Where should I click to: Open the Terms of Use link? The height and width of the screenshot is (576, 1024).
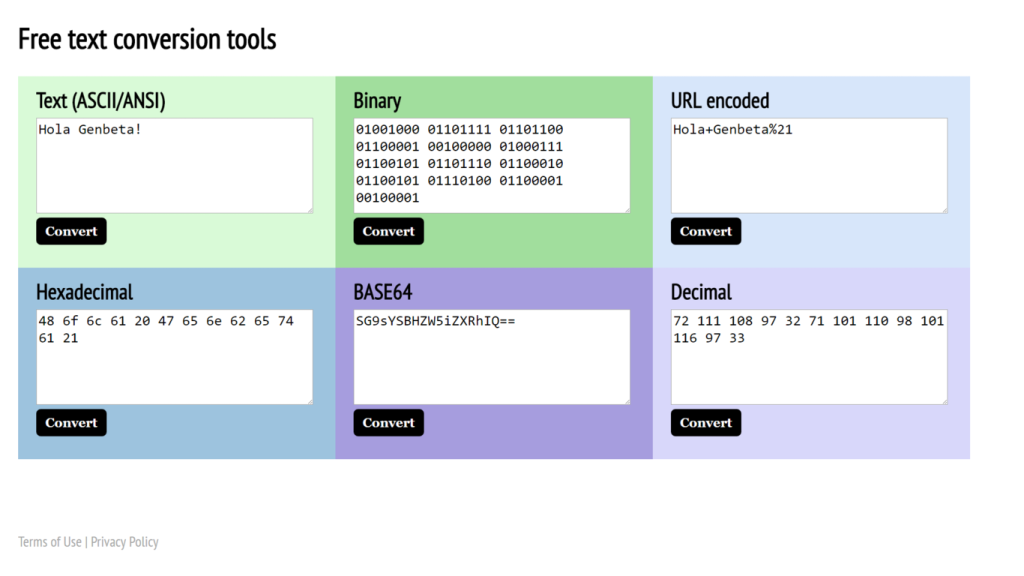(x=50, y=542)
